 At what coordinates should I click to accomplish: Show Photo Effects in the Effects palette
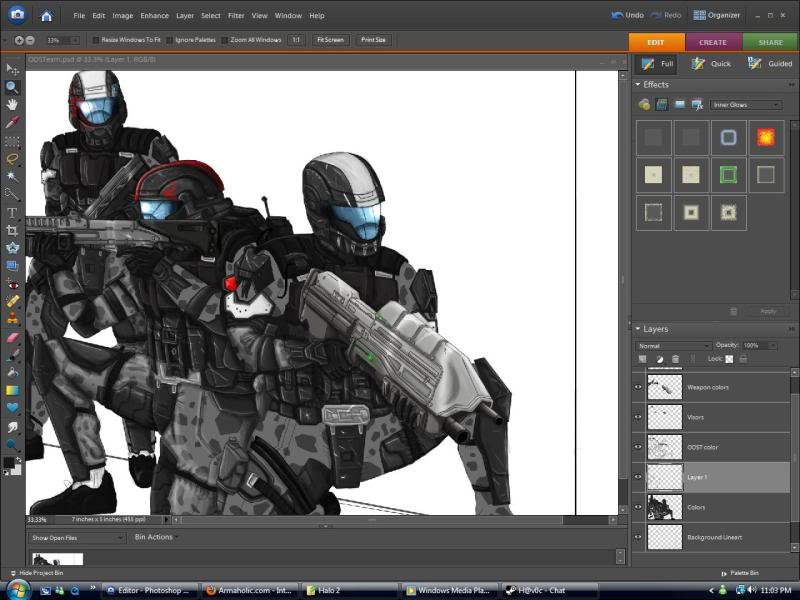point(680,105)
